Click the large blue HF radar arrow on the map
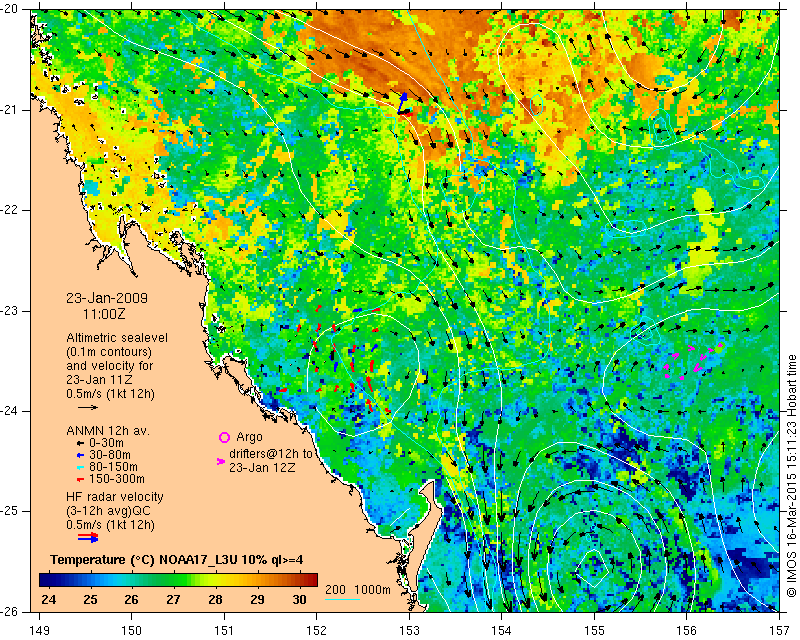The image size is (800, 640). pos(402,102)
